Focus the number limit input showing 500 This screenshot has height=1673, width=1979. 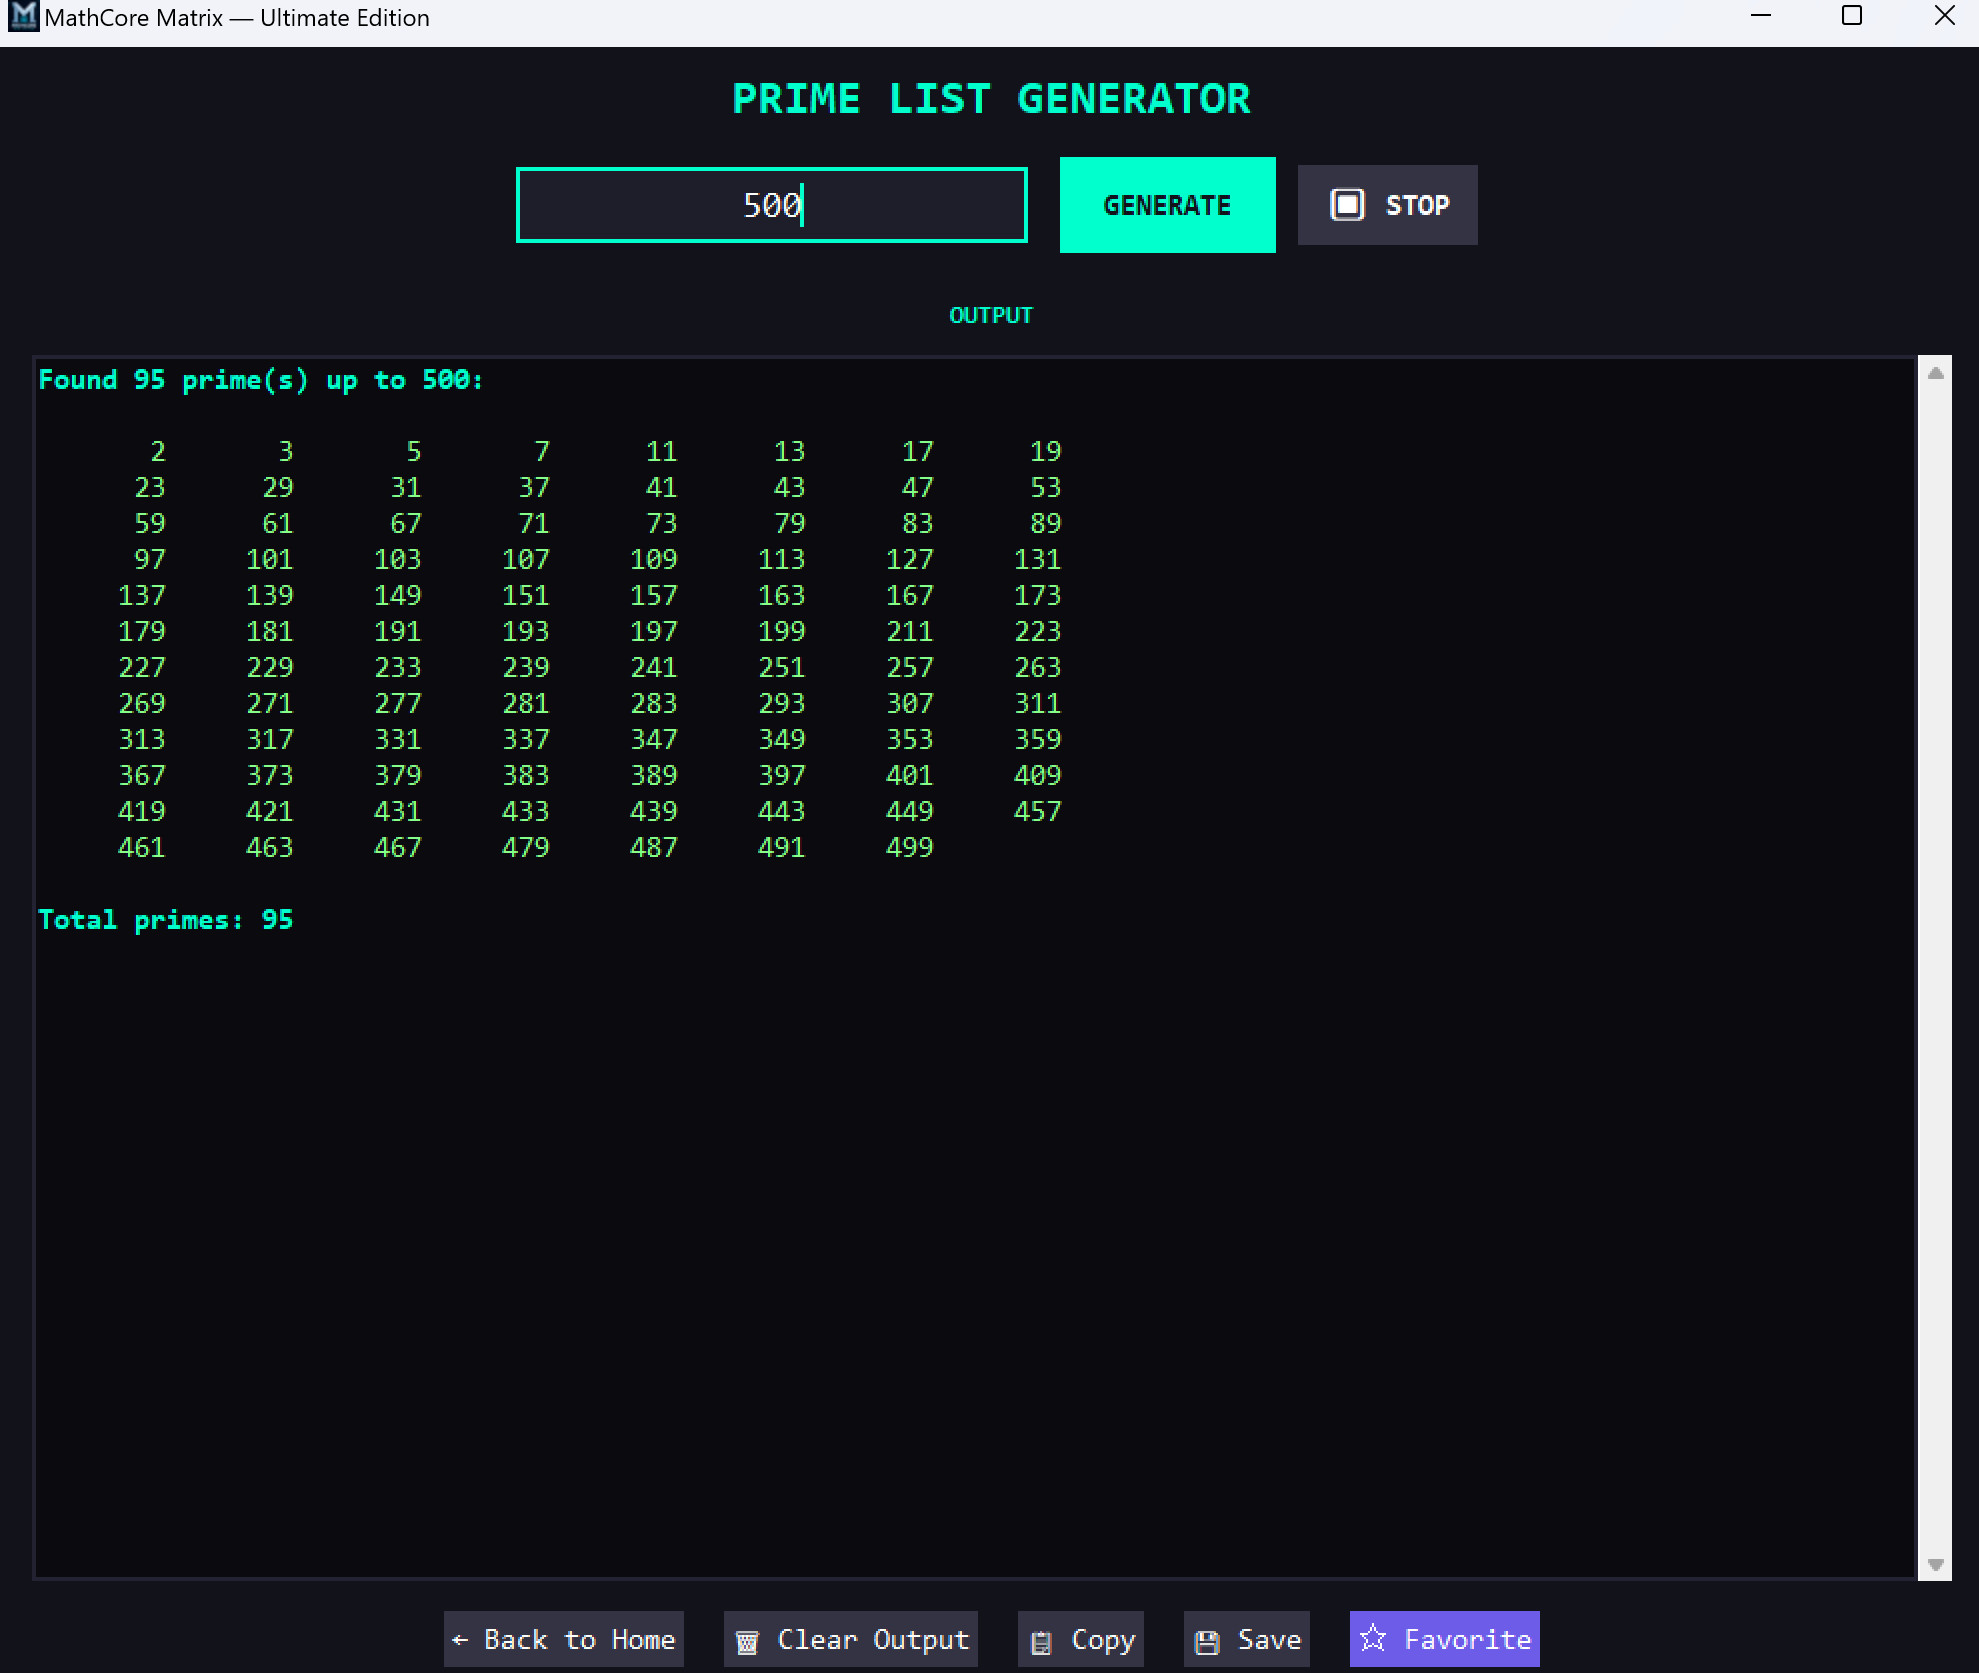click(x=771, y=205)
